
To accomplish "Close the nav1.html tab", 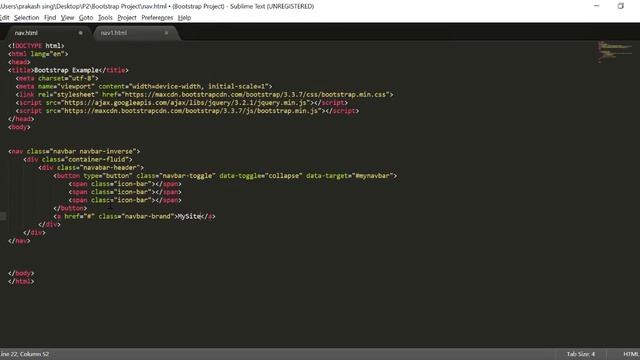I will (166, 33).
